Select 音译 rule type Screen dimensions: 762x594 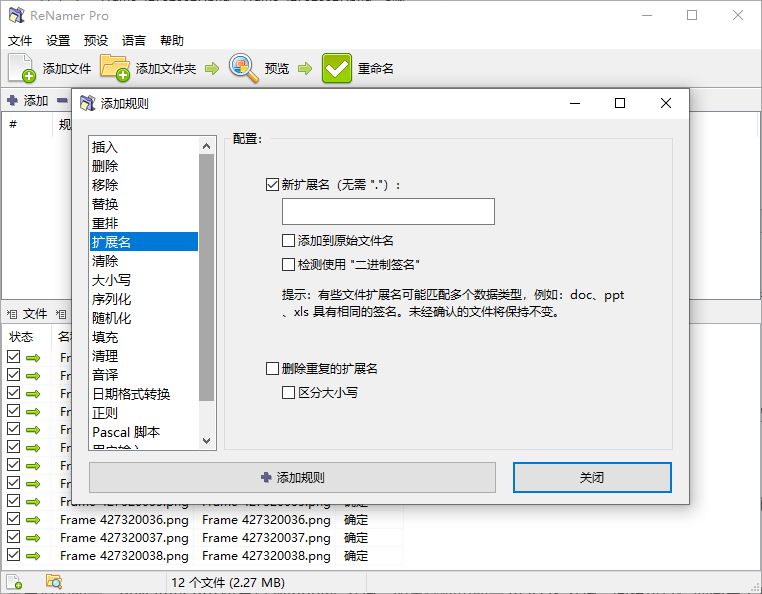[144, 375]
